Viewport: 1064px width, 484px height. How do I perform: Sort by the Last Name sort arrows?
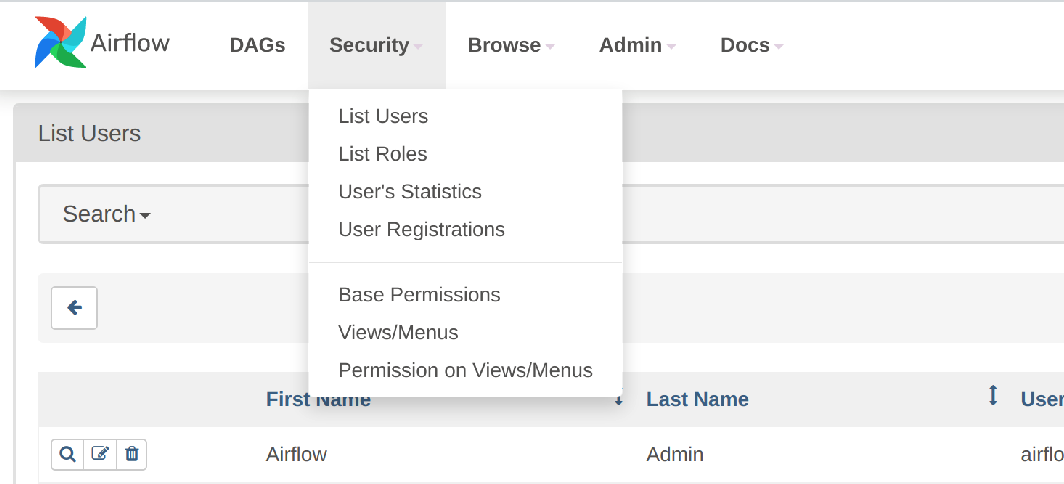click(992, 396)
